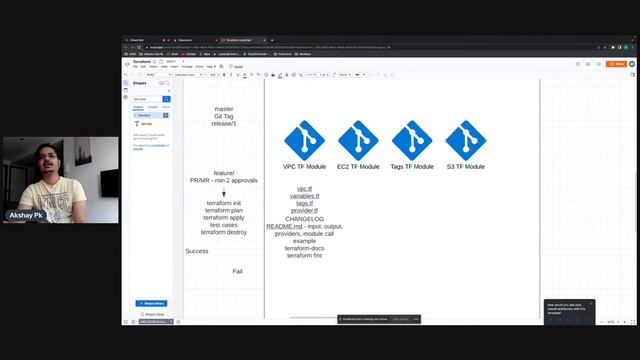Click the blue Shape Library button
This screenshot has width=640, height=360.
151,304
